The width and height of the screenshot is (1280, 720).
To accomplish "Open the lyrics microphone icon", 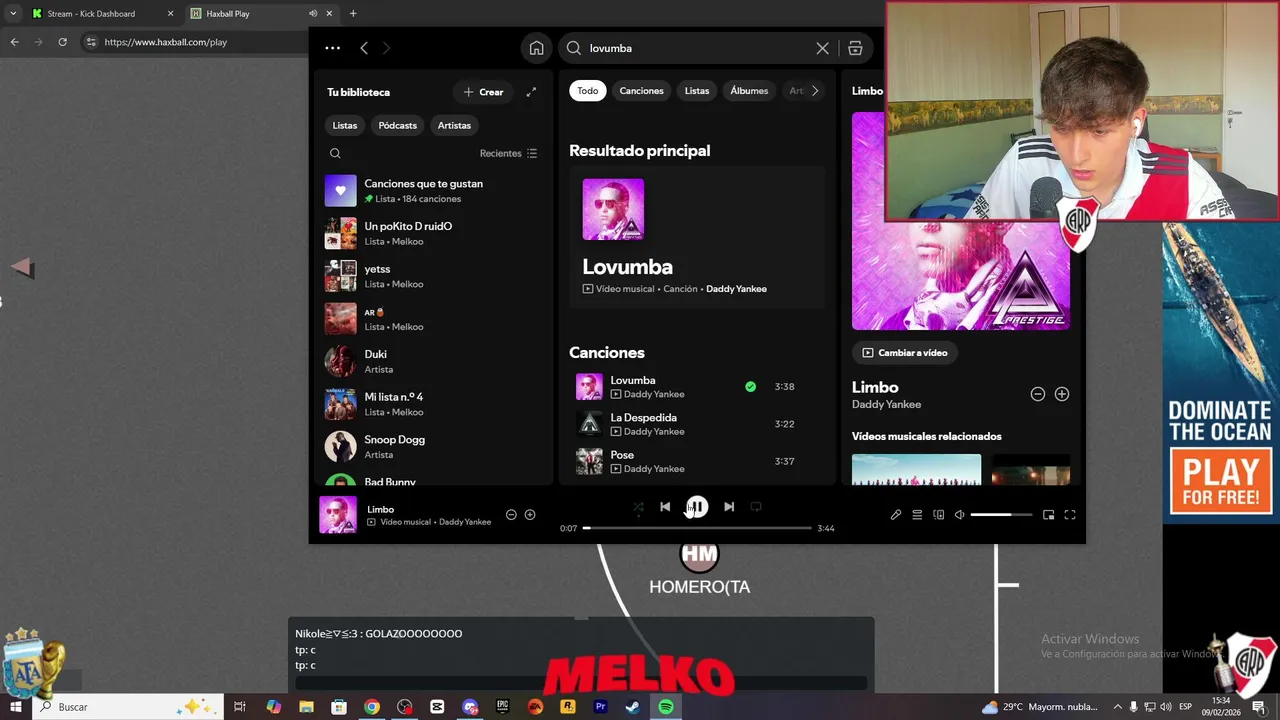I will [896, 515].
